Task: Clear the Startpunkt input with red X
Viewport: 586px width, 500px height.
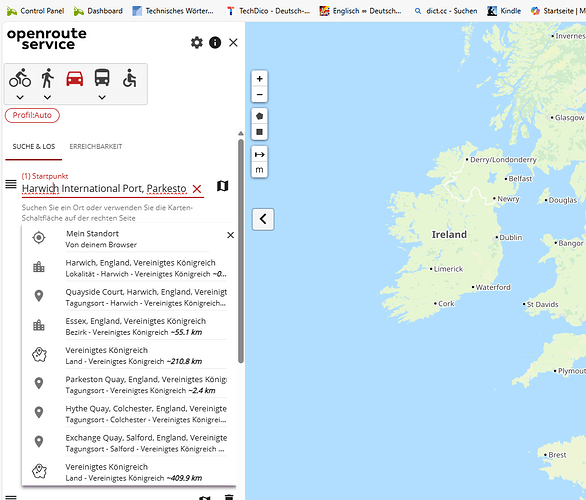Action: (197, 189)
